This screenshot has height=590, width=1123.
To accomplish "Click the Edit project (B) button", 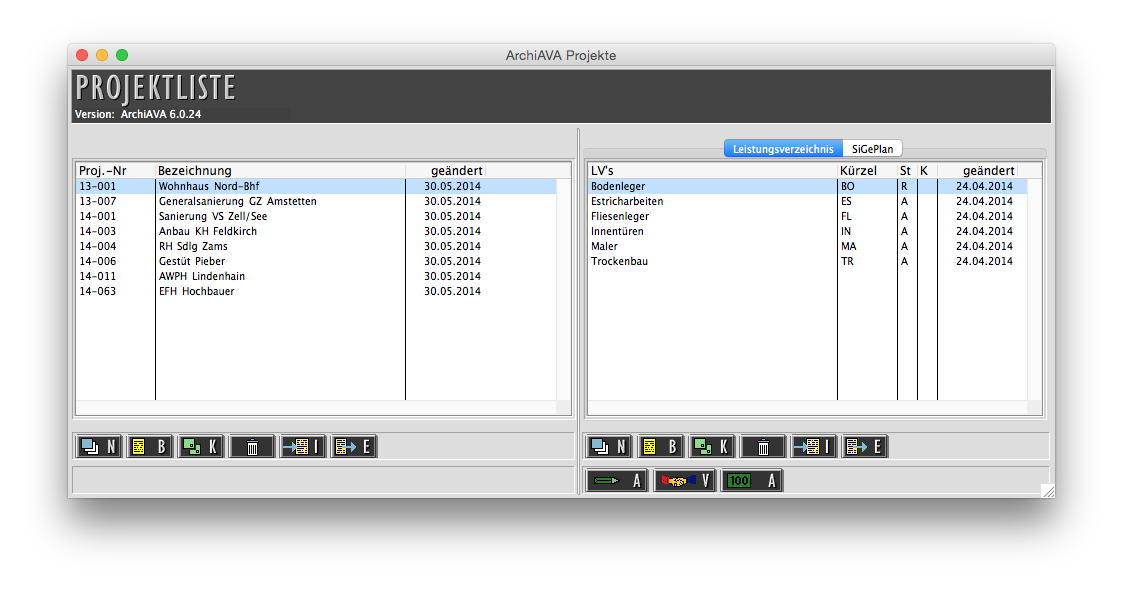I will point(150,447).
